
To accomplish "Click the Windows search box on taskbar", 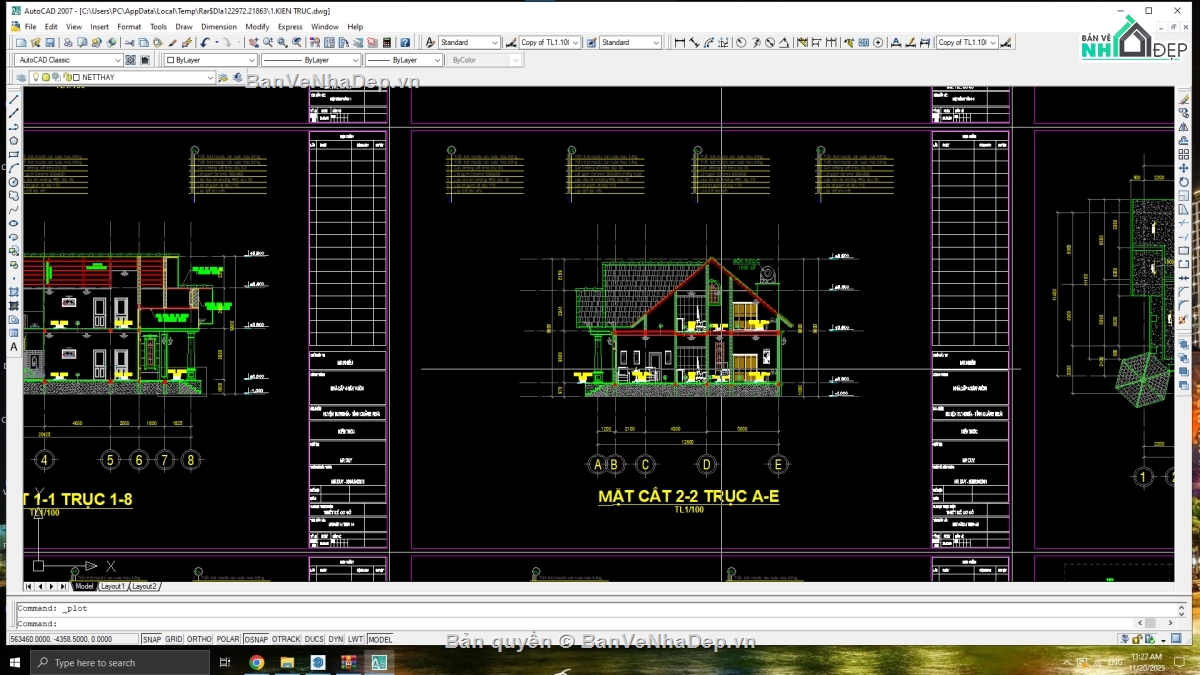I will click(120, 662).
